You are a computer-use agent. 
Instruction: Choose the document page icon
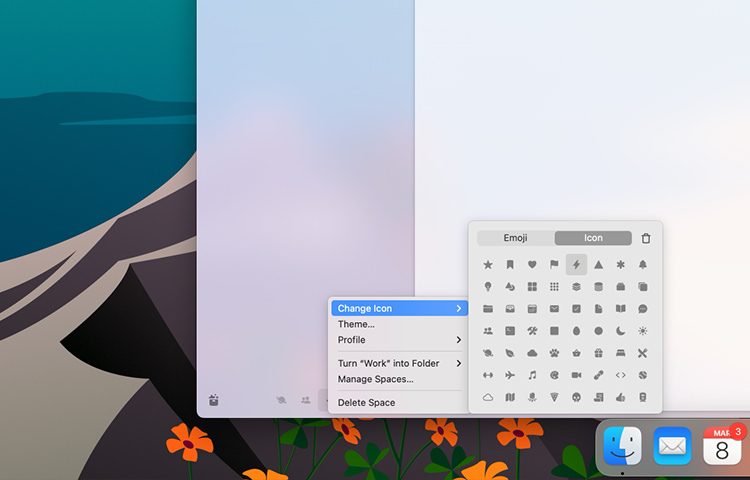tap(598, 309)
